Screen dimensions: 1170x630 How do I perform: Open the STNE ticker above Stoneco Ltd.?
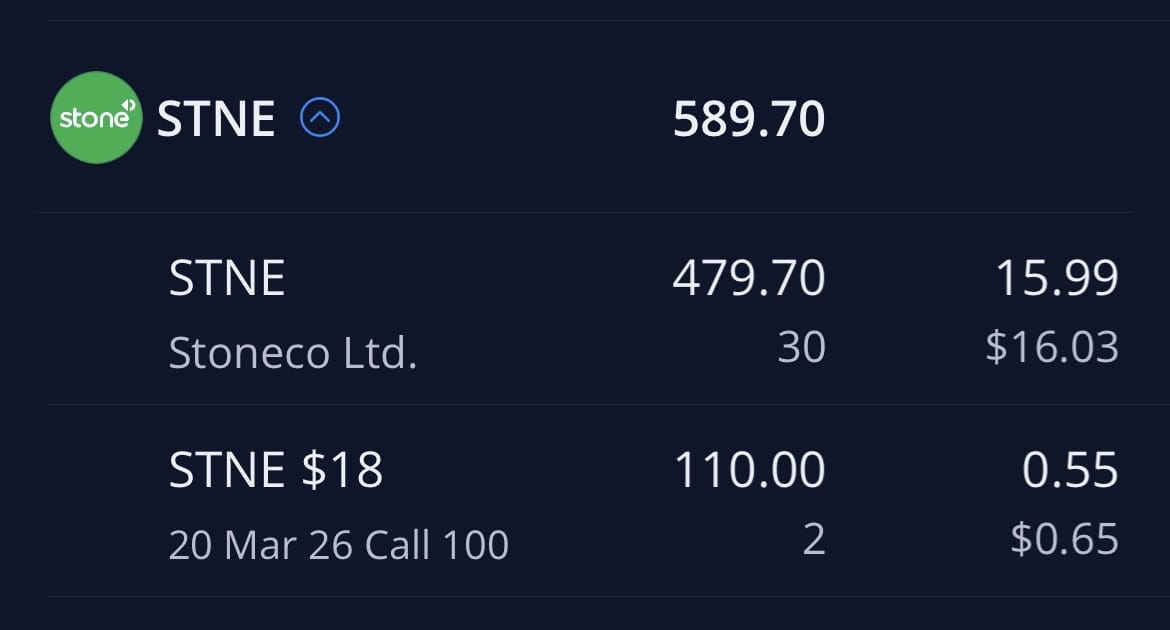[x=227, y=278]
